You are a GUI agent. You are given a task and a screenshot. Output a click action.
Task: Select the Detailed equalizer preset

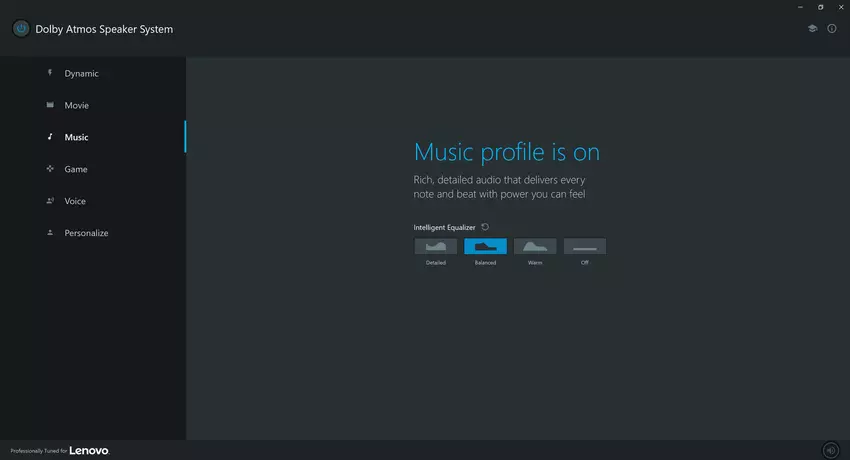[x=435, y=246]
